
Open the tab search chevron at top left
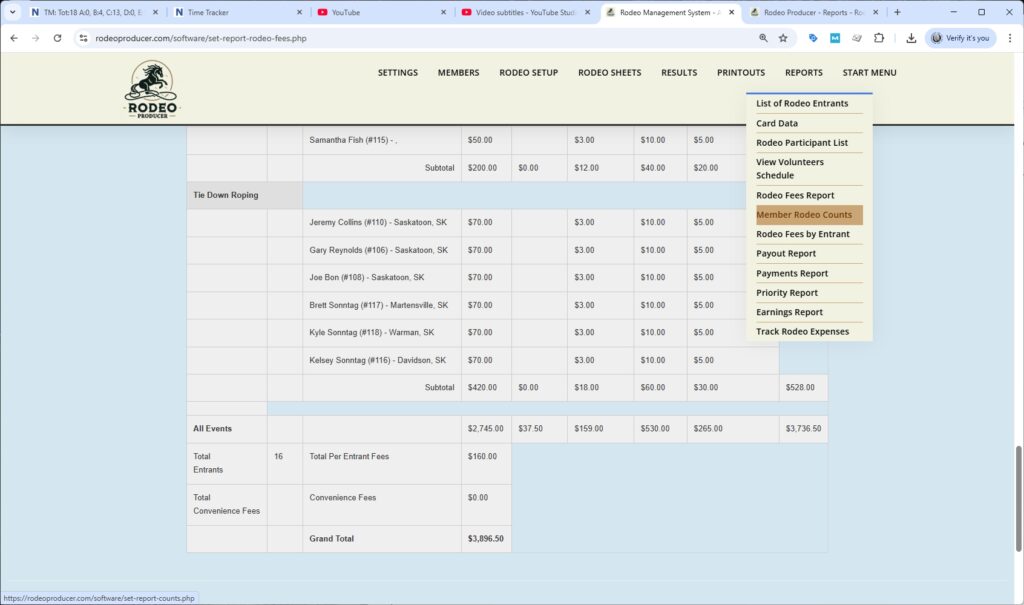click(12, 13)
